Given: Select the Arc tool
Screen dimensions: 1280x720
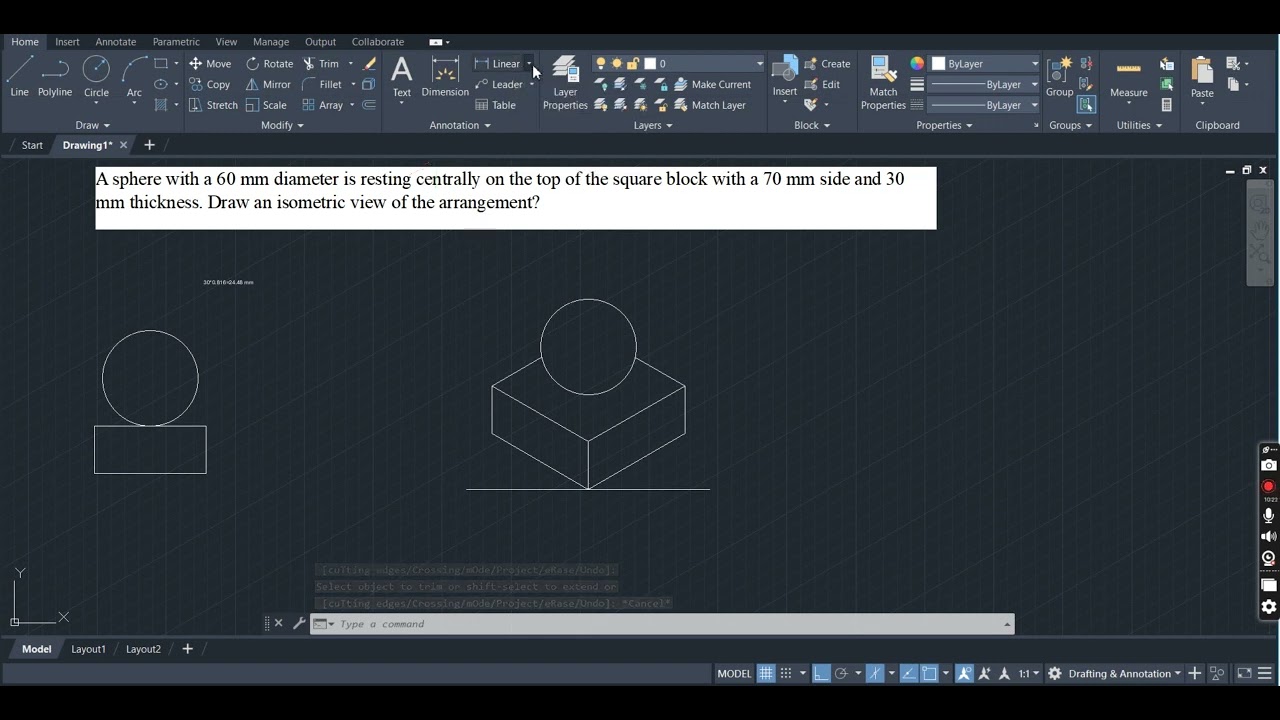Looking at the screenshot, I should pos(134,77).
